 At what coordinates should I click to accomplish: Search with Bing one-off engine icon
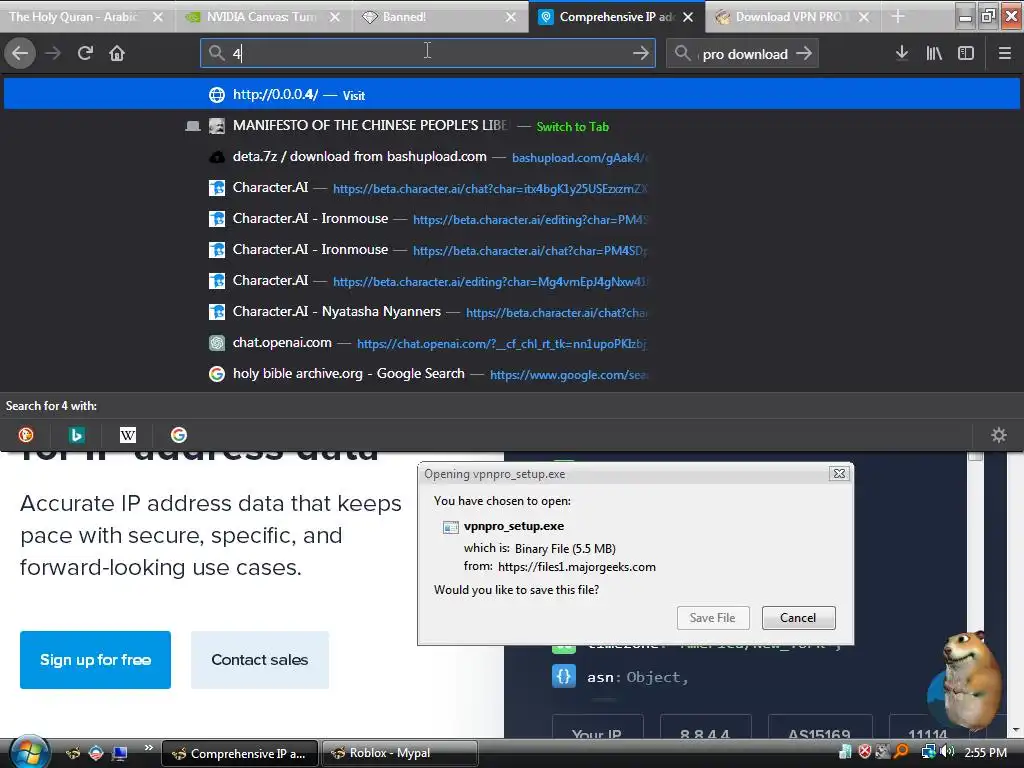tap(77, 435)
